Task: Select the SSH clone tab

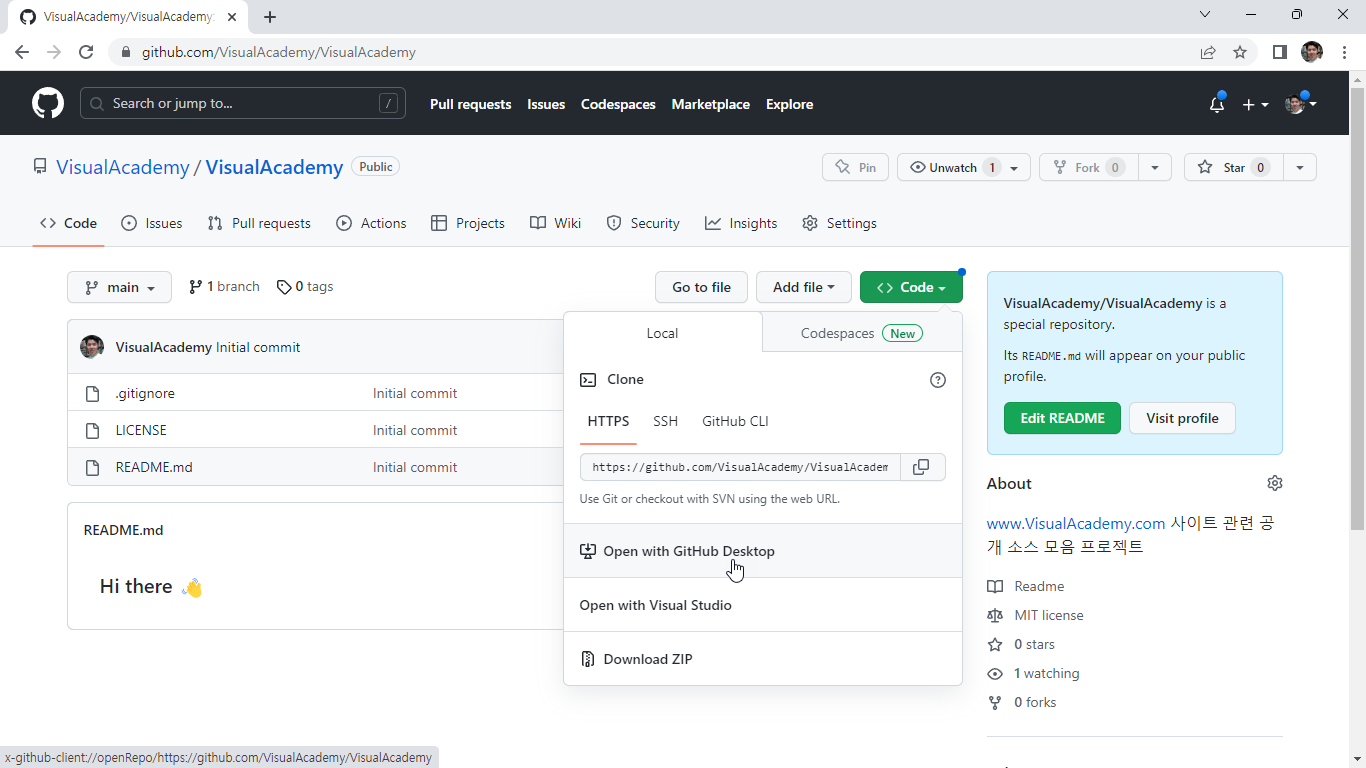Action: point(665,421)
